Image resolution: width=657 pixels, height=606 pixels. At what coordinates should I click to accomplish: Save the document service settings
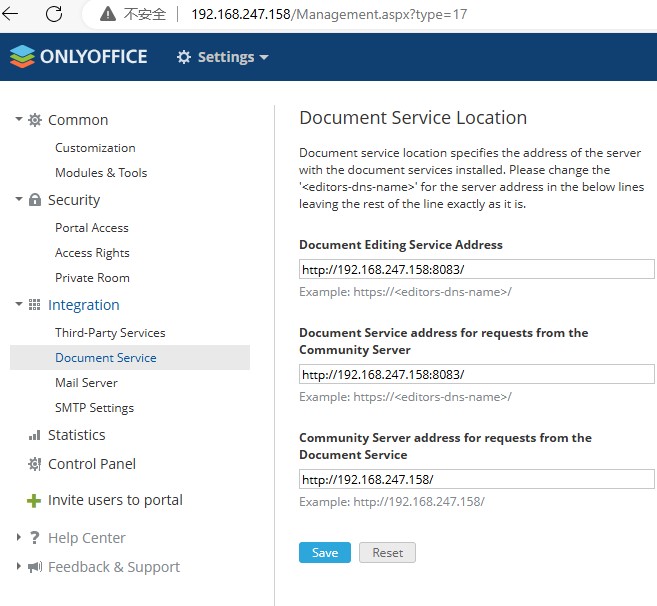325,552
